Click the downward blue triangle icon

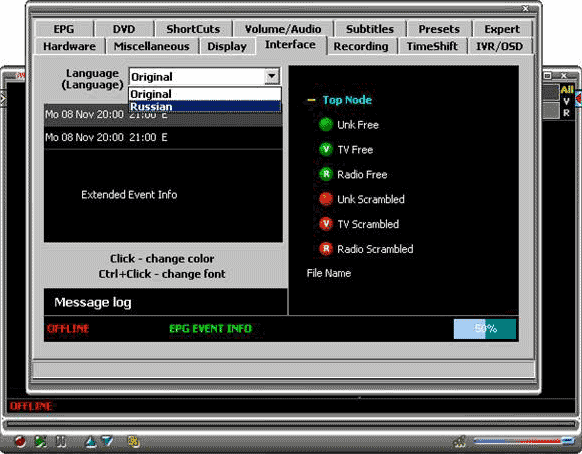point(107,441)
